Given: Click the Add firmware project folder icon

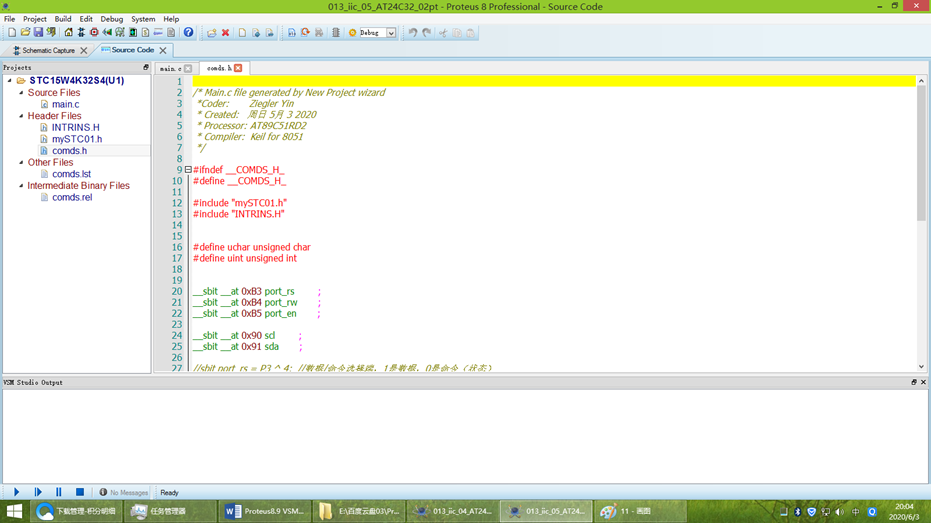Looking at the screenshot, I should click(x=211, y=33).
